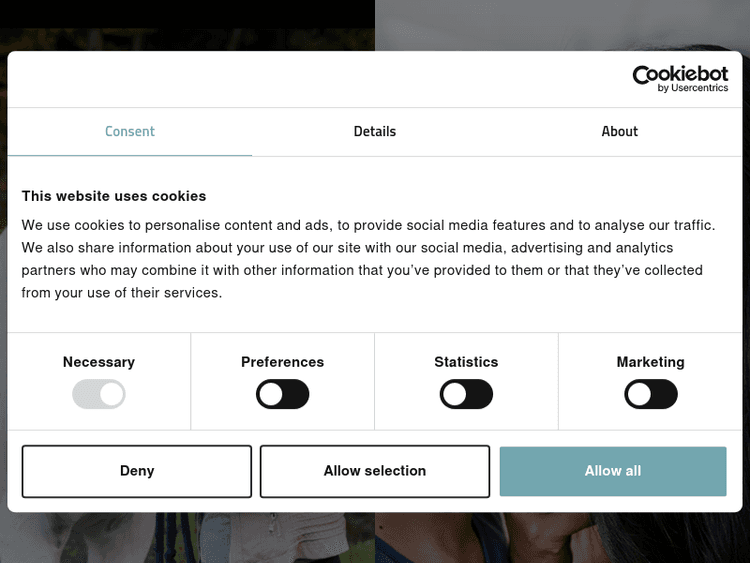Toggle the Necessary cookies switch
The width and height of the screenshot is (750, 563).
point(99,394)
